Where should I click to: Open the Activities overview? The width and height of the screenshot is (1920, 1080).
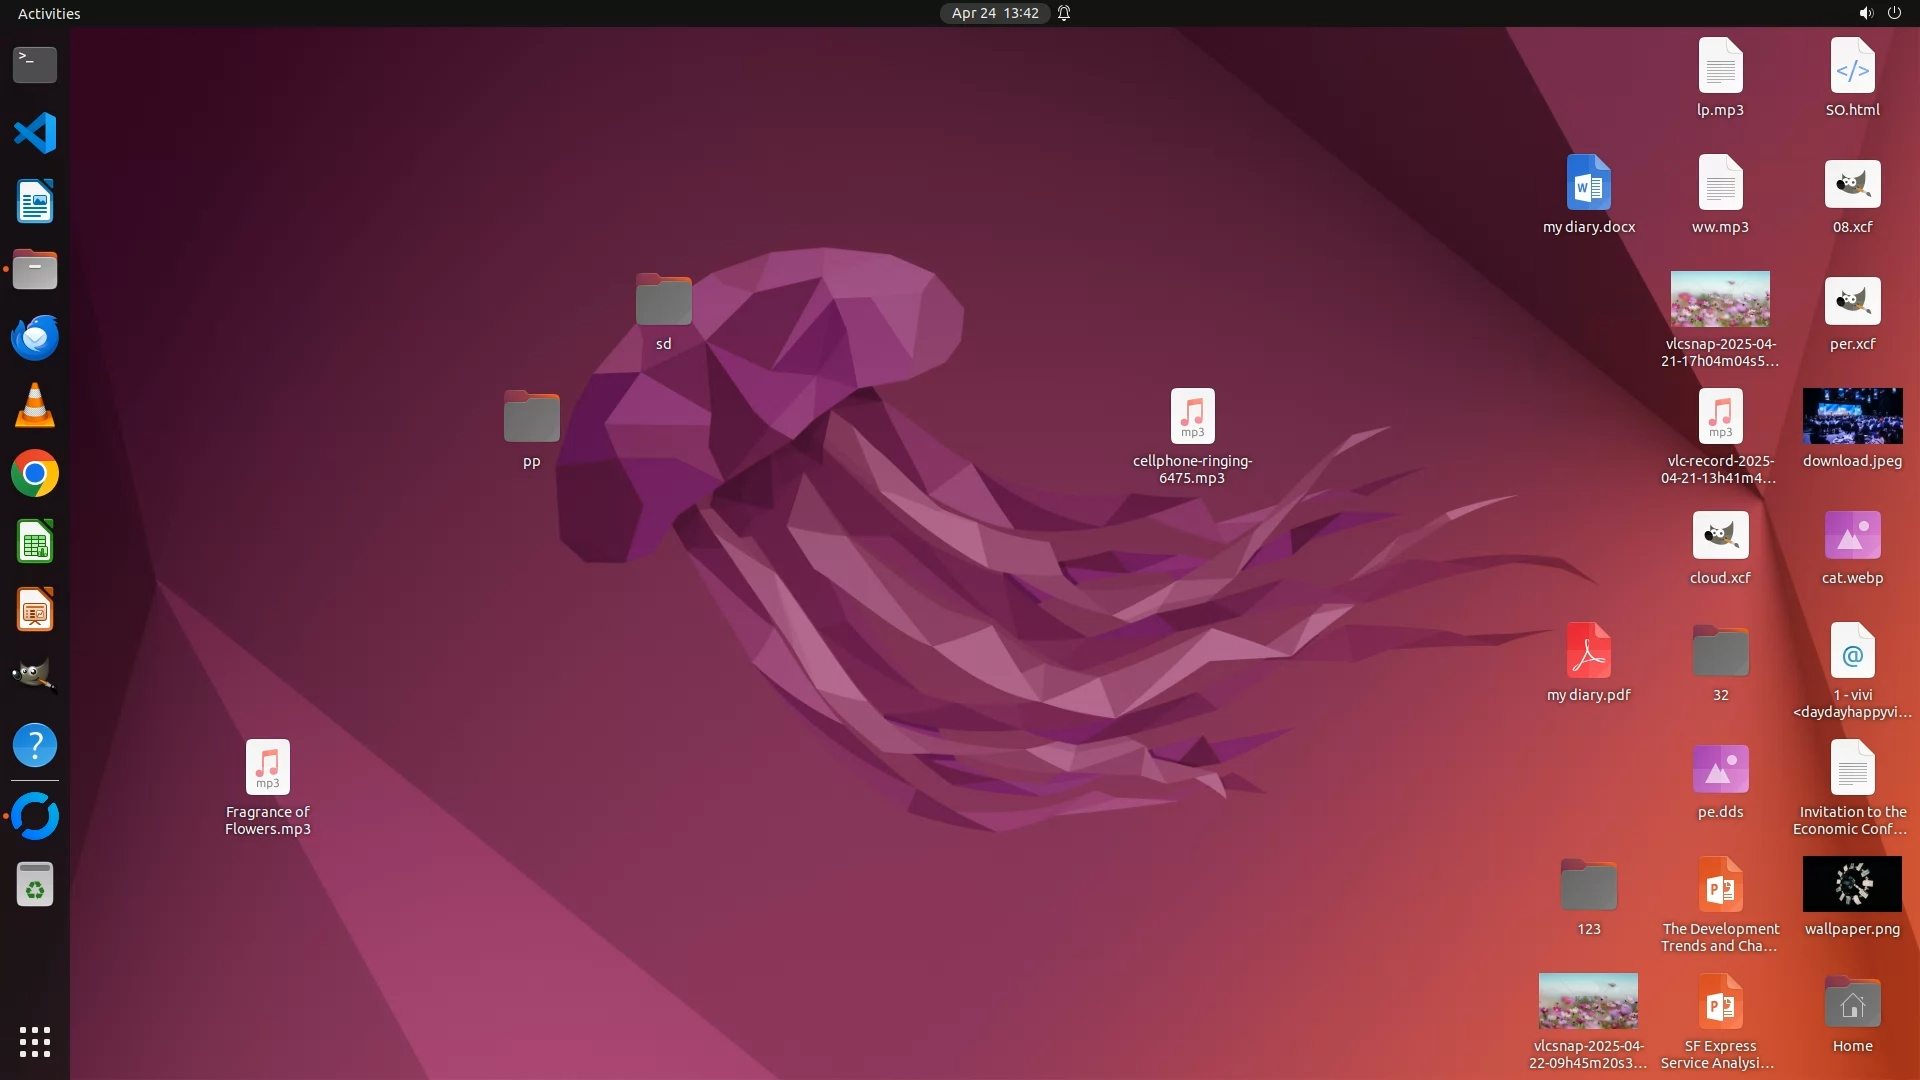pyautogui.click(x=49, y=13)
